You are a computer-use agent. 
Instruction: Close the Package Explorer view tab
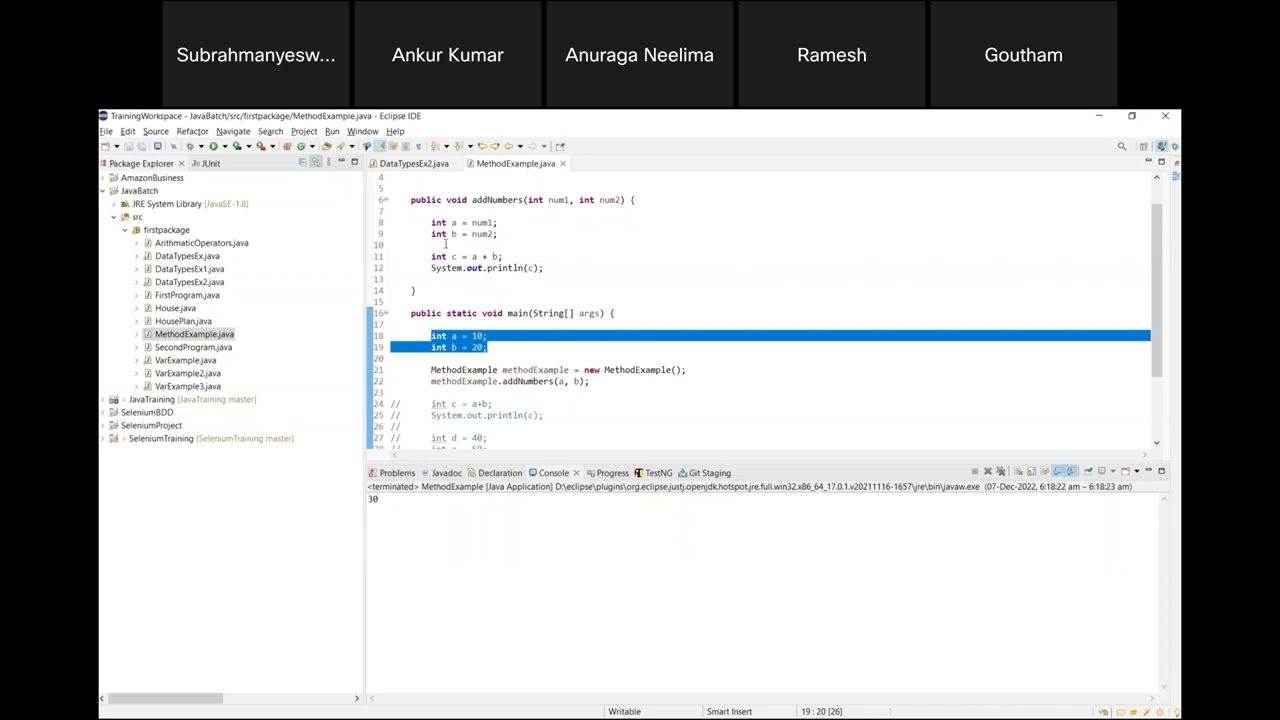pos(181,163)
